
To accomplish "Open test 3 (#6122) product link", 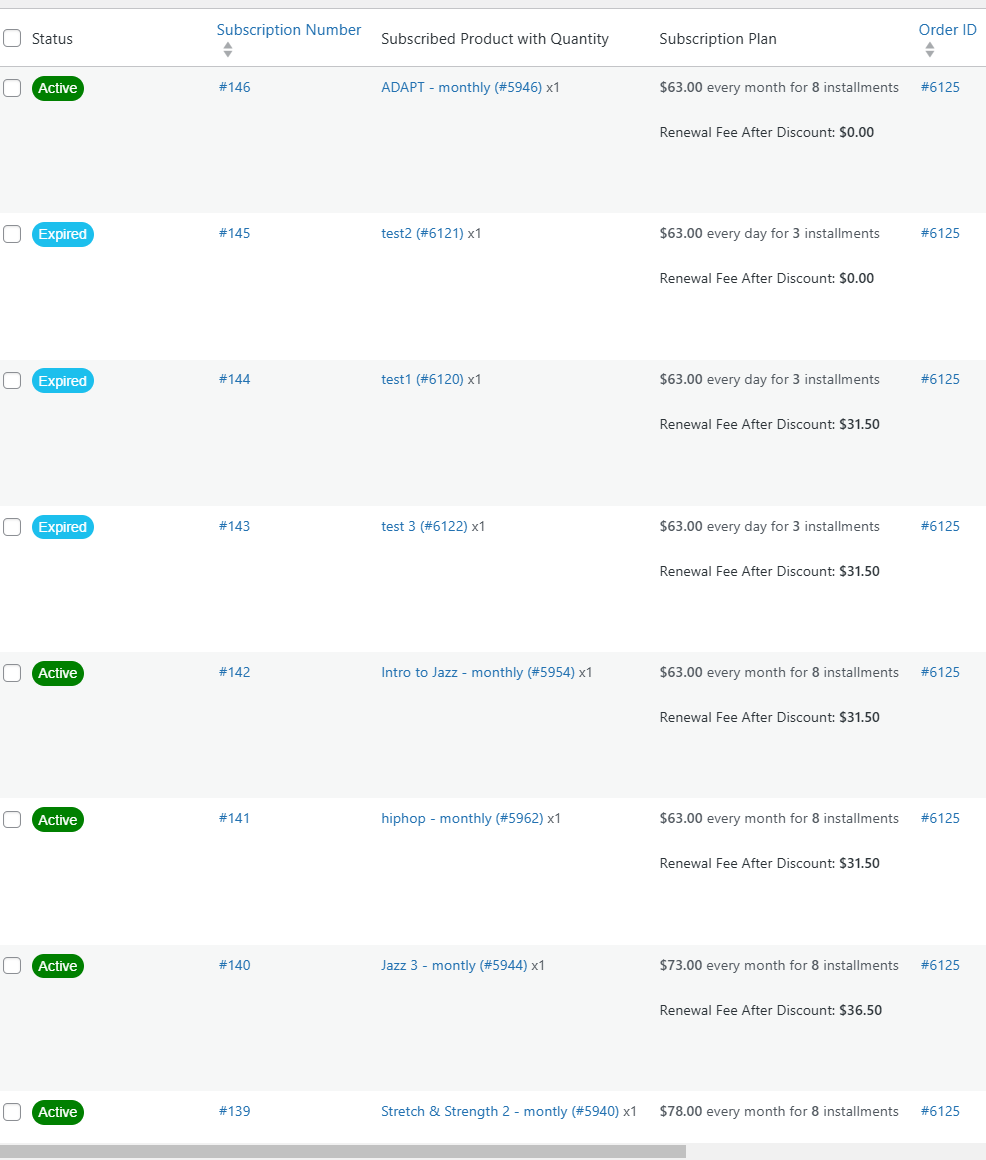I will pyautogui.click(x=425, y=526).
